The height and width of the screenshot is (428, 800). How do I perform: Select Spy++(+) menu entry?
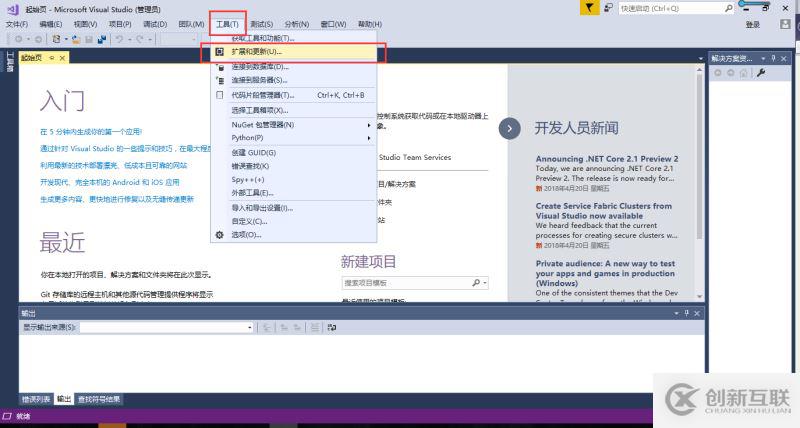pyautogui.click(x=294, y=180)
